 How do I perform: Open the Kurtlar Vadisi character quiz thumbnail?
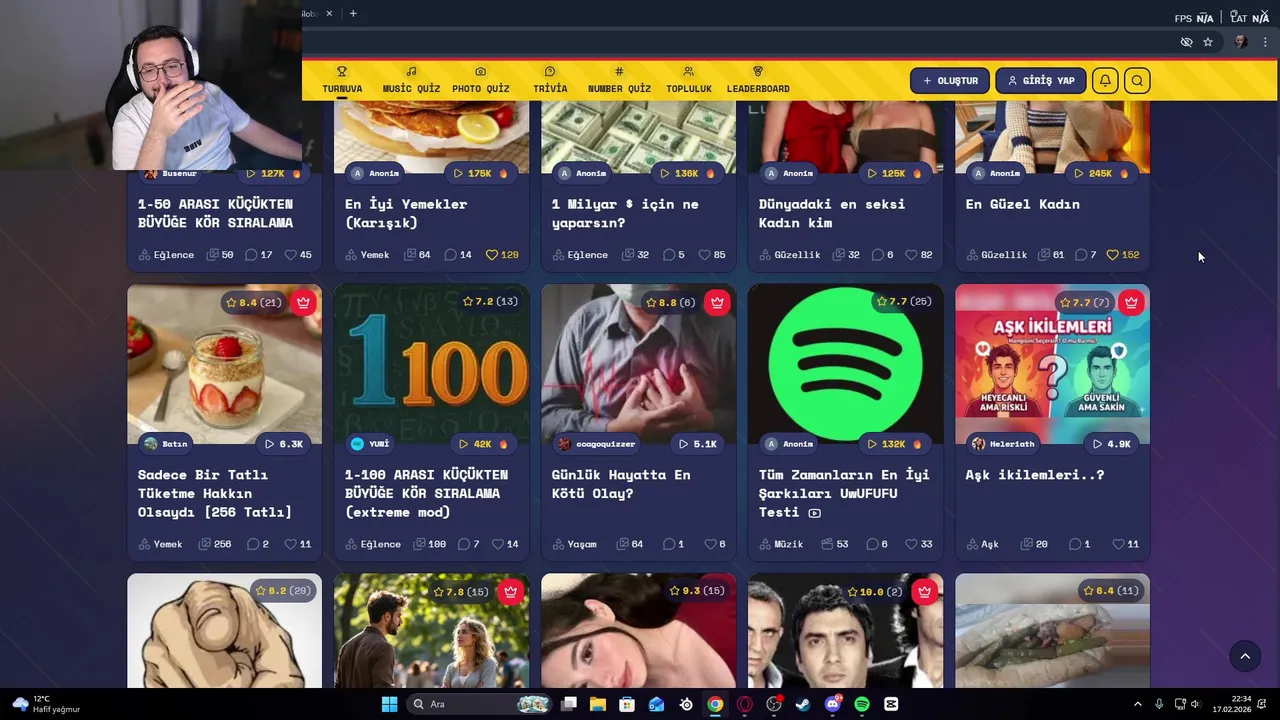[845, 630]
